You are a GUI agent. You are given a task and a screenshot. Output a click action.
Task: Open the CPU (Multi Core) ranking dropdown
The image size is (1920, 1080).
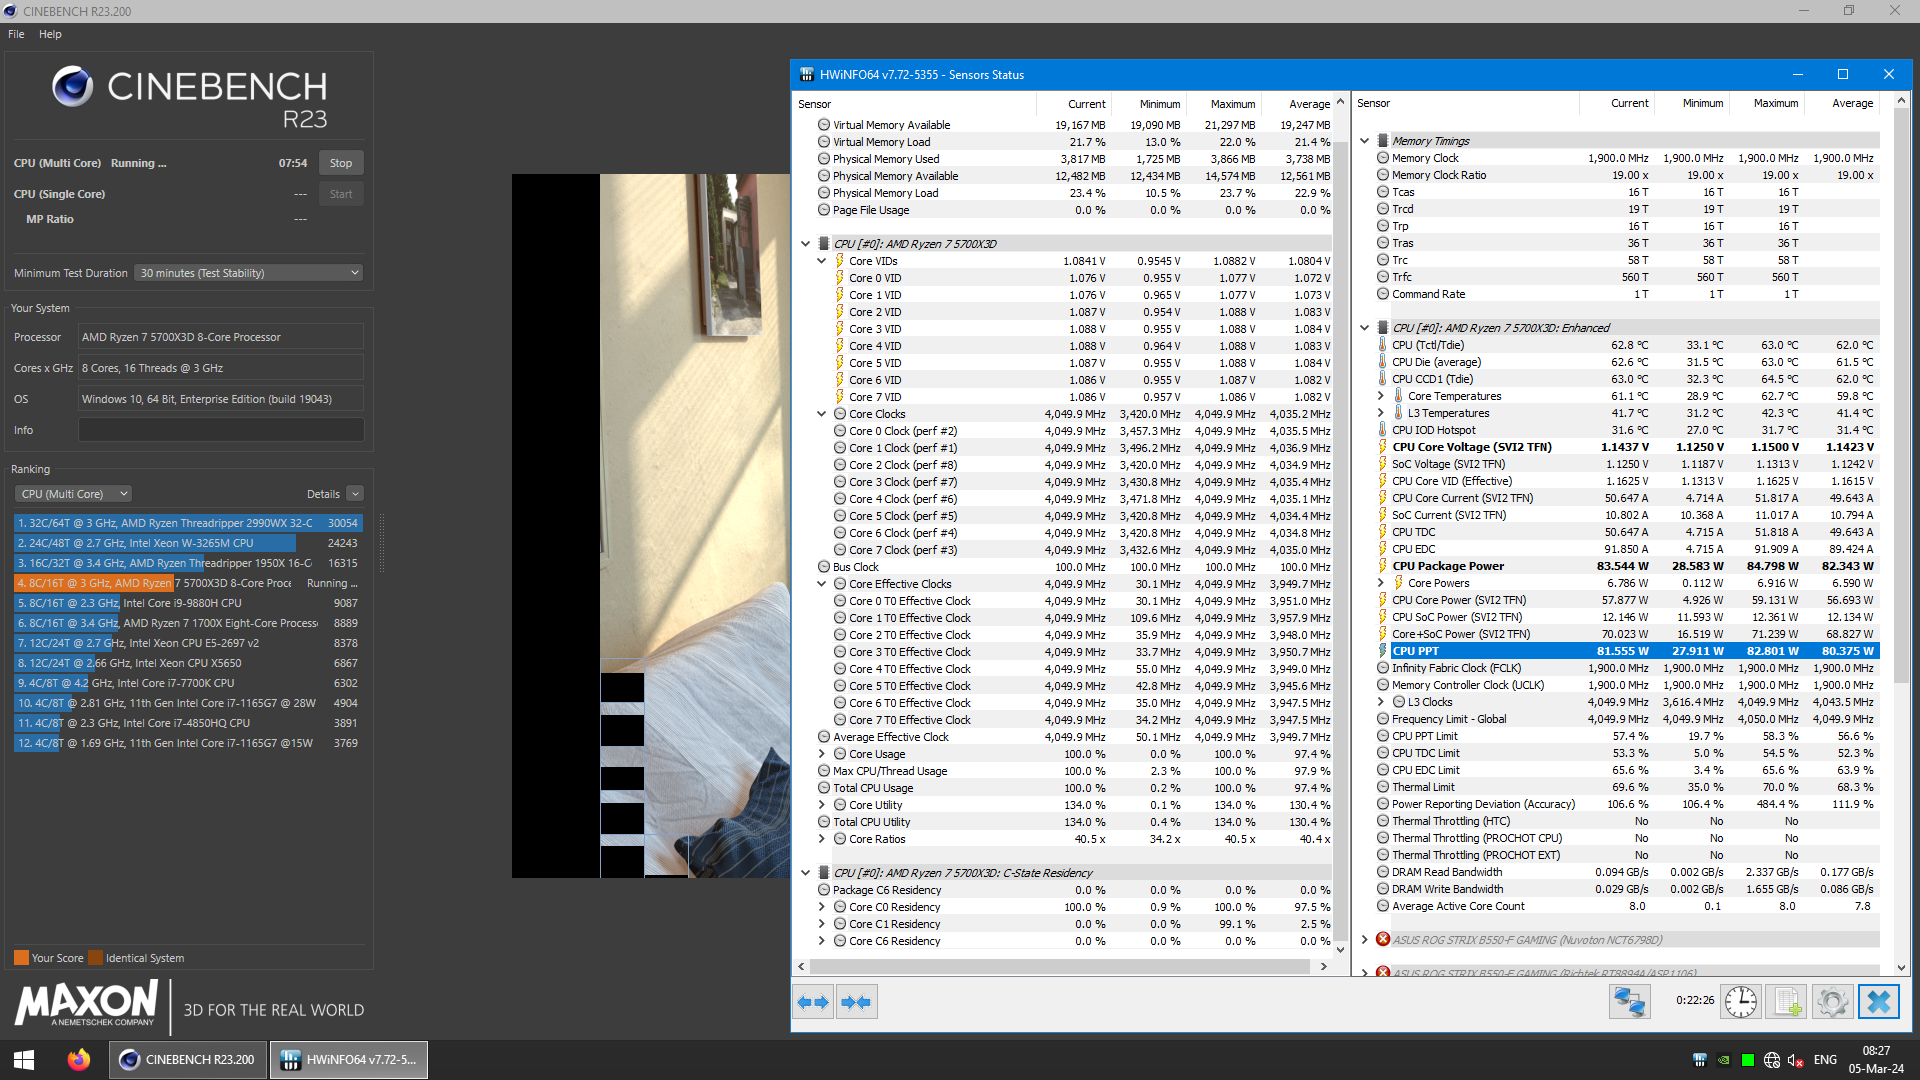[x=73, y=494]
